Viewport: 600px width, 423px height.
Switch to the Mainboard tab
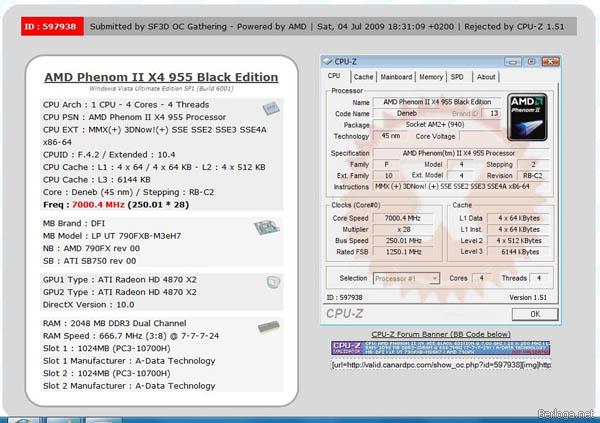tap(396, 77)
